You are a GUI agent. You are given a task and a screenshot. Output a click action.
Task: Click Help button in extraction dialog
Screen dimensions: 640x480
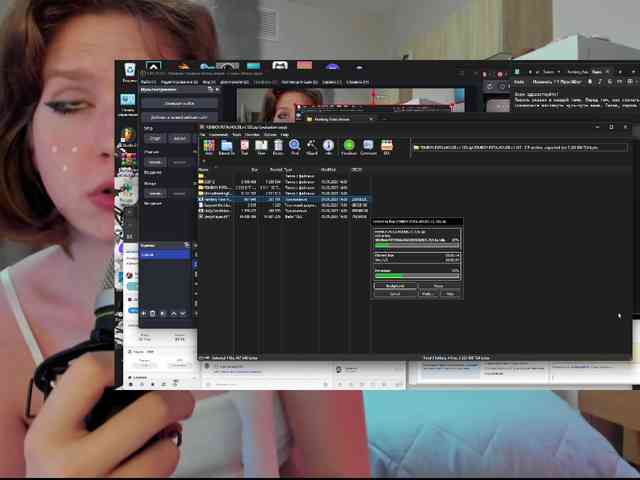[450, 293]
